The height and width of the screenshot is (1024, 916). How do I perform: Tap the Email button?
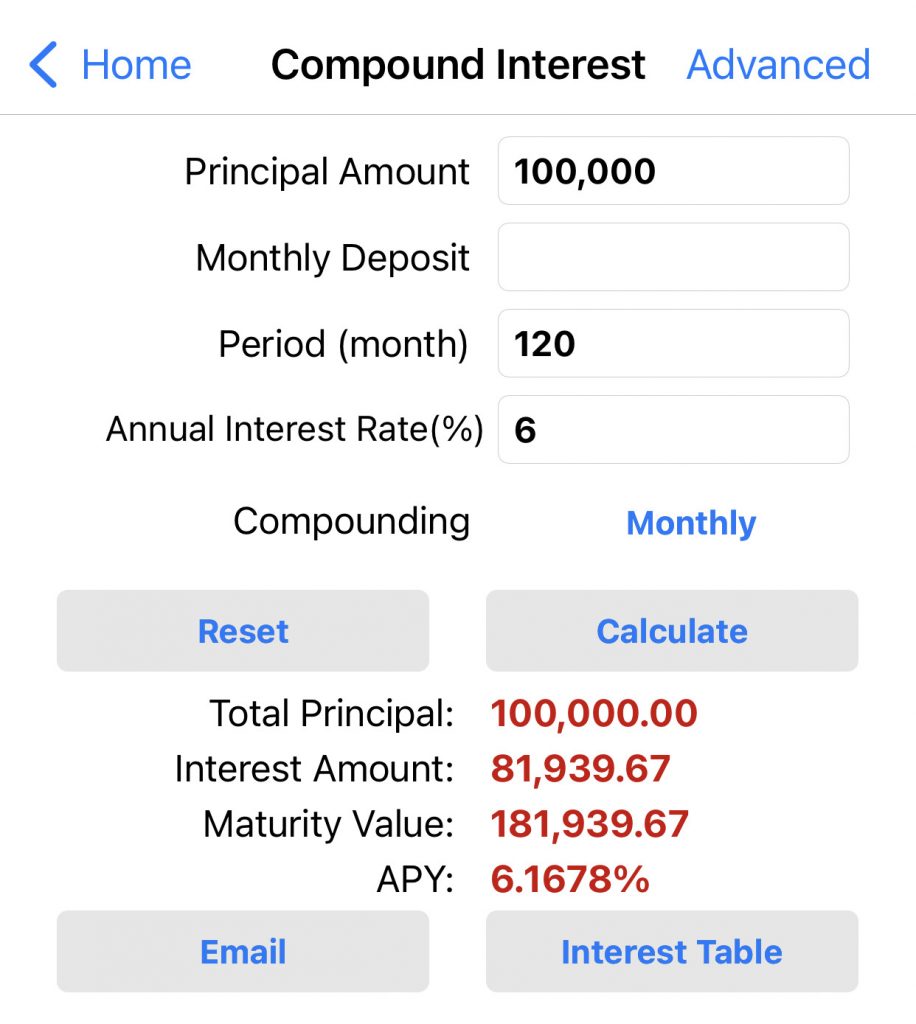(x=243, y=951)
